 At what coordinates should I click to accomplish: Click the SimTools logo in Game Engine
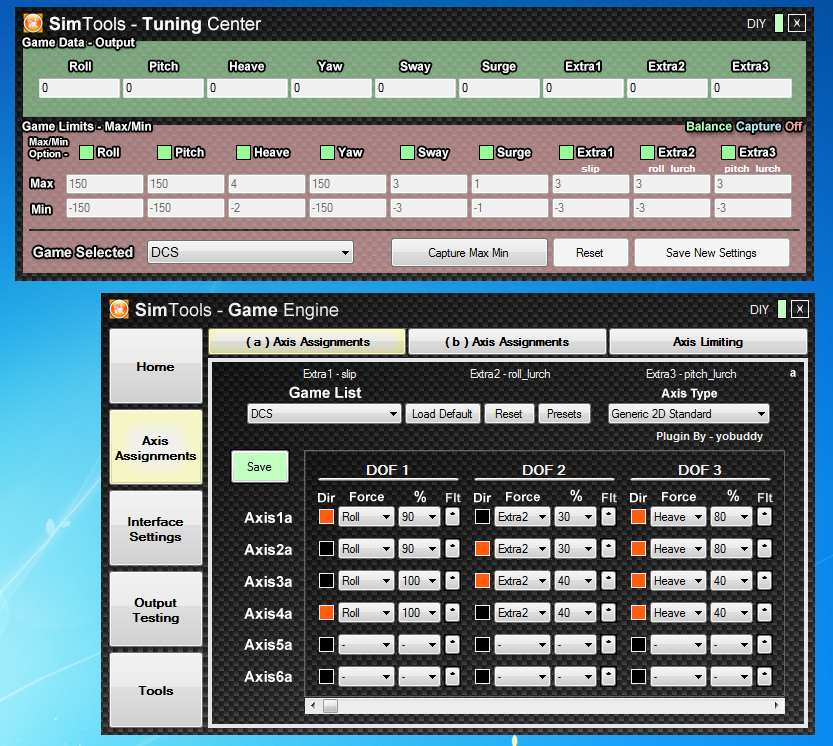pyautogui.click(x=120, y=310)
